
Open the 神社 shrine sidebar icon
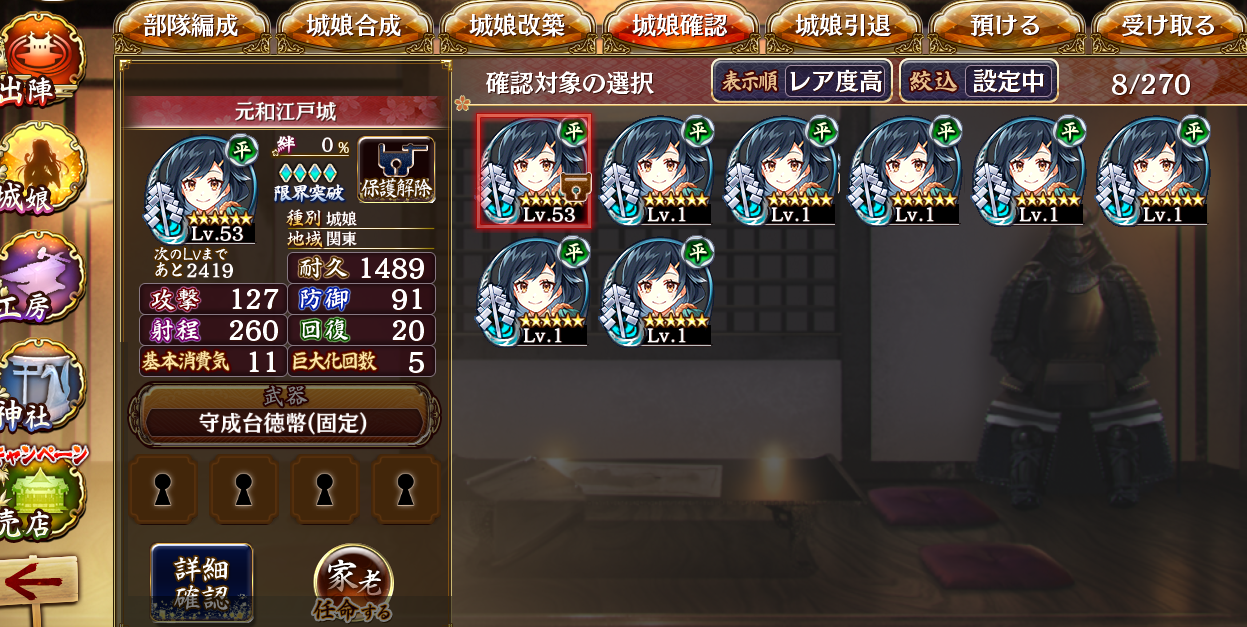[40, 388]
